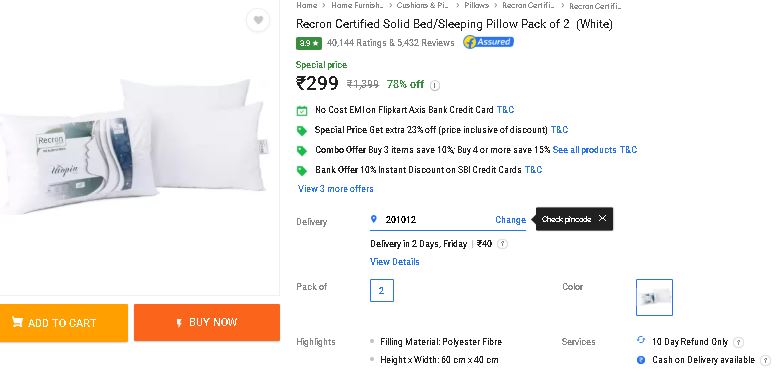Click Change pincode link
The image size is (782, 373).
[x=510, y=219]
